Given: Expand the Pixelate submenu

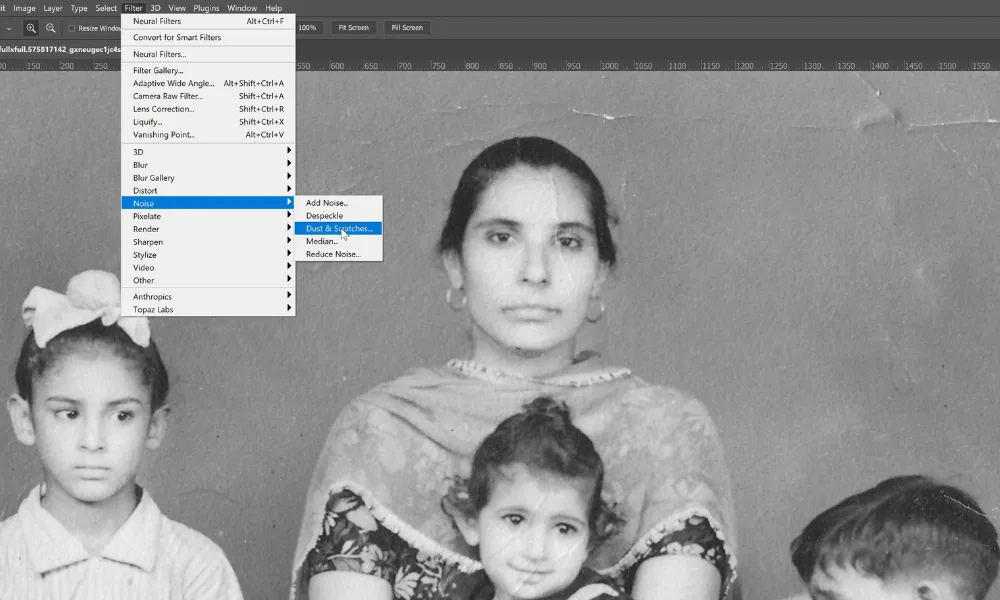Looking at the screenshot, I should (208, 216).
